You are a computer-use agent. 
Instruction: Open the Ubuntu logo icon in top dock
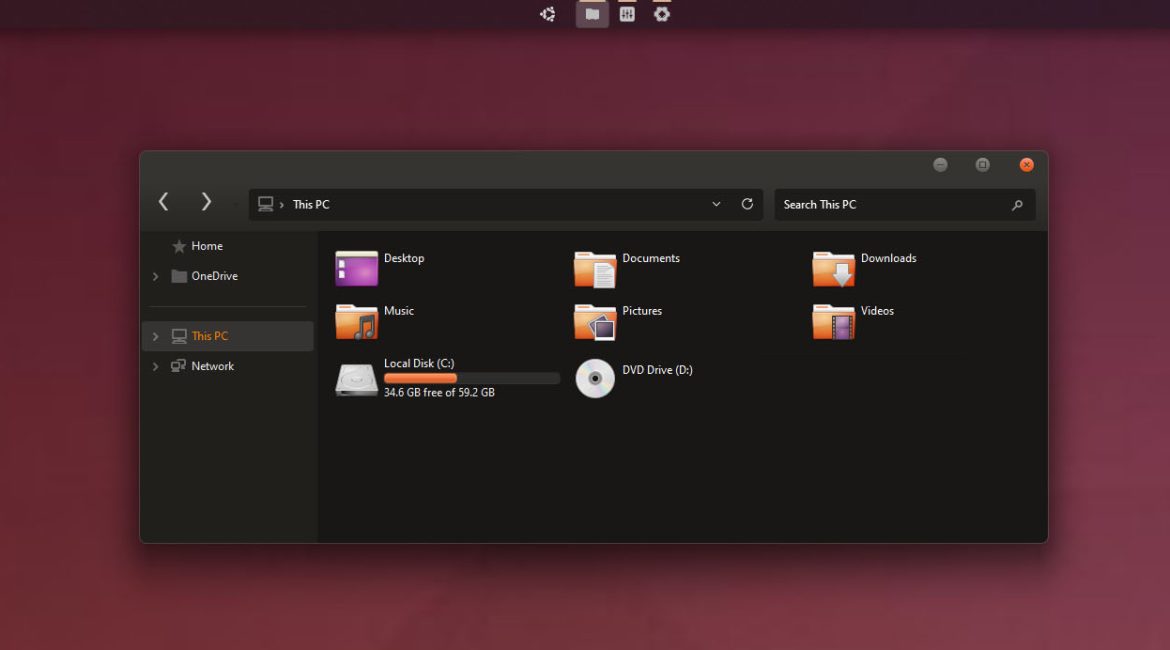coord(548,14)
